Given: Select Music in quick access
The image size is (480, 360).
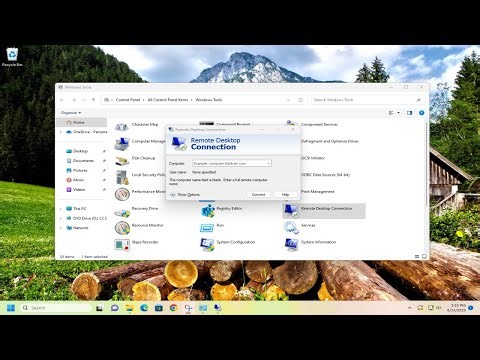Looking at the screenshot, I should (78, 180).
